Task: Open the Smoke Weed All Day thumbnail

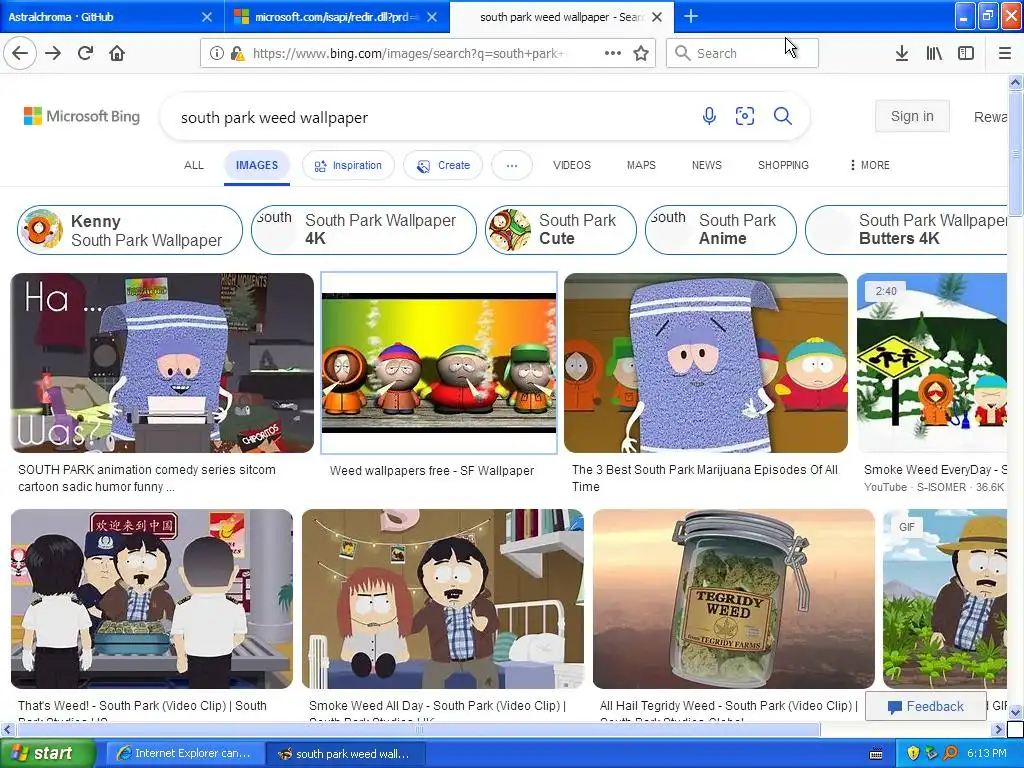Action: (443, 599)
